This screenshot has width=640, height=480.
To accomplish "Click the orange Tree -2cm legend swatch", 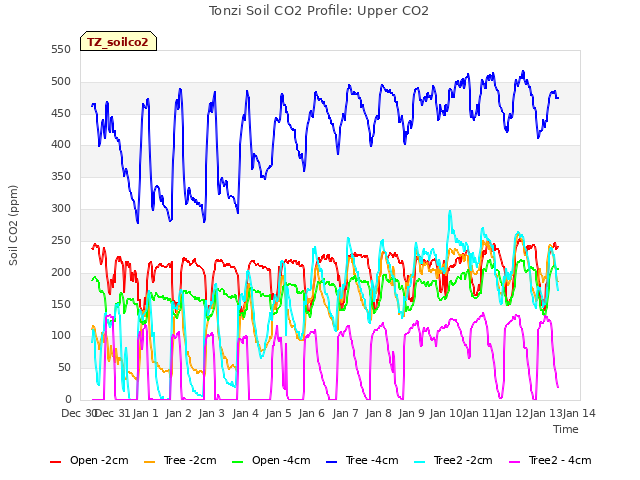I will (x=150, y=462).
